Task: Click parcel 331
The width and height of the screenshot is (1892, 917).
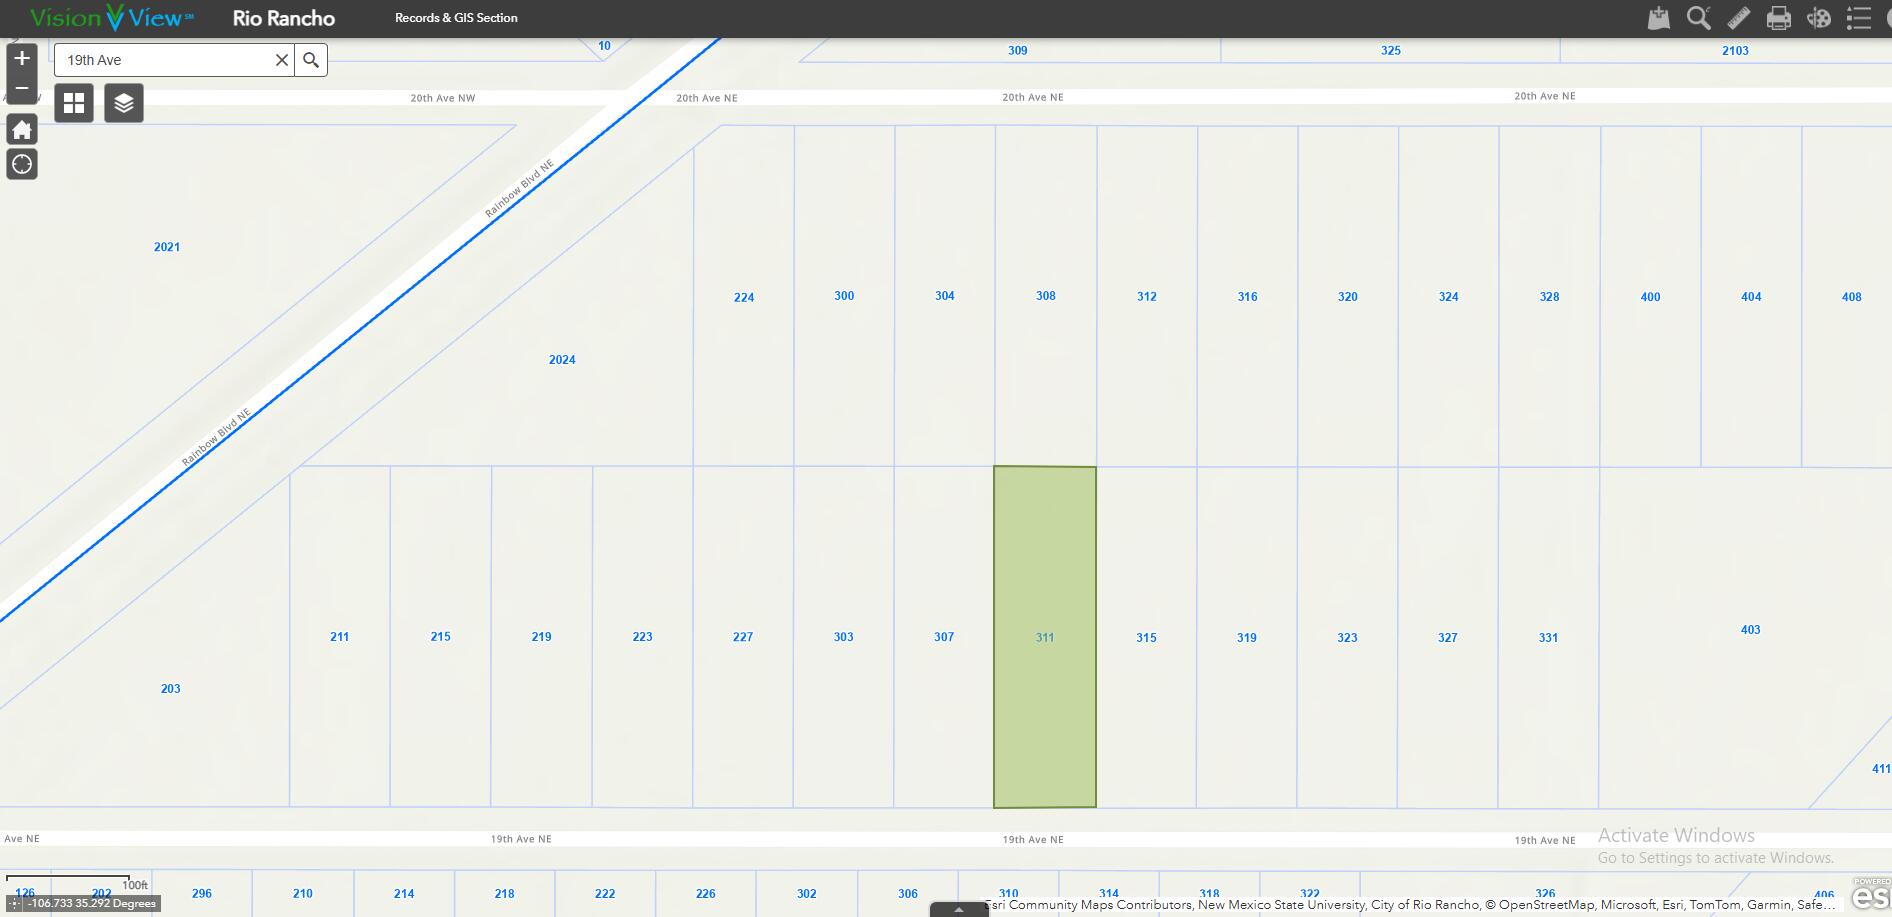Action: (1548, 637)
